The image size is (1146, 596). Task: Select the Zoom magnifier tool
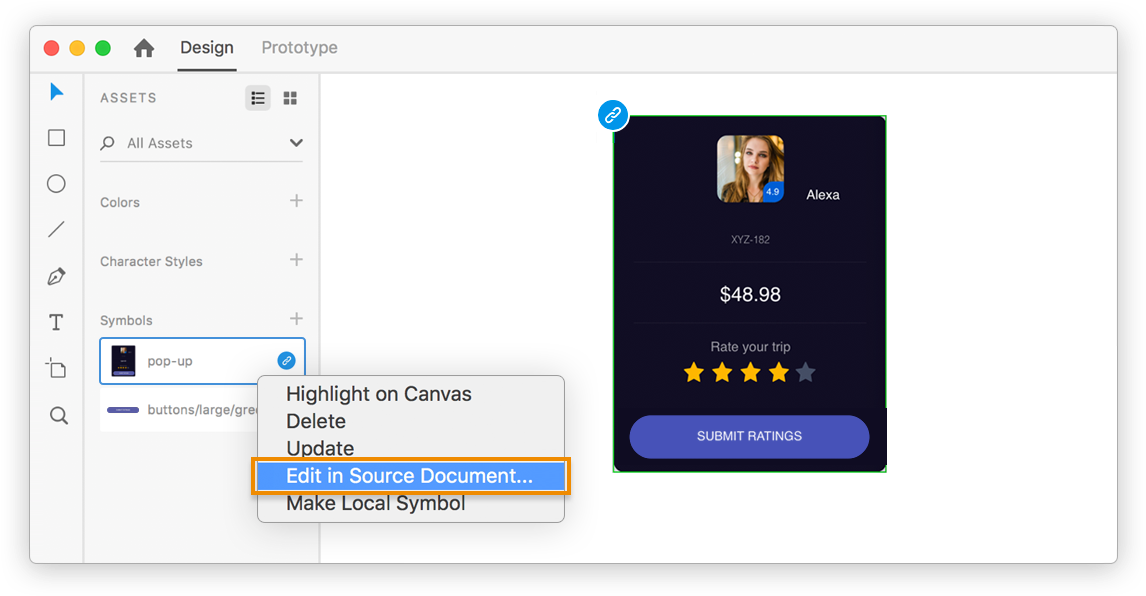click(58, 415)
